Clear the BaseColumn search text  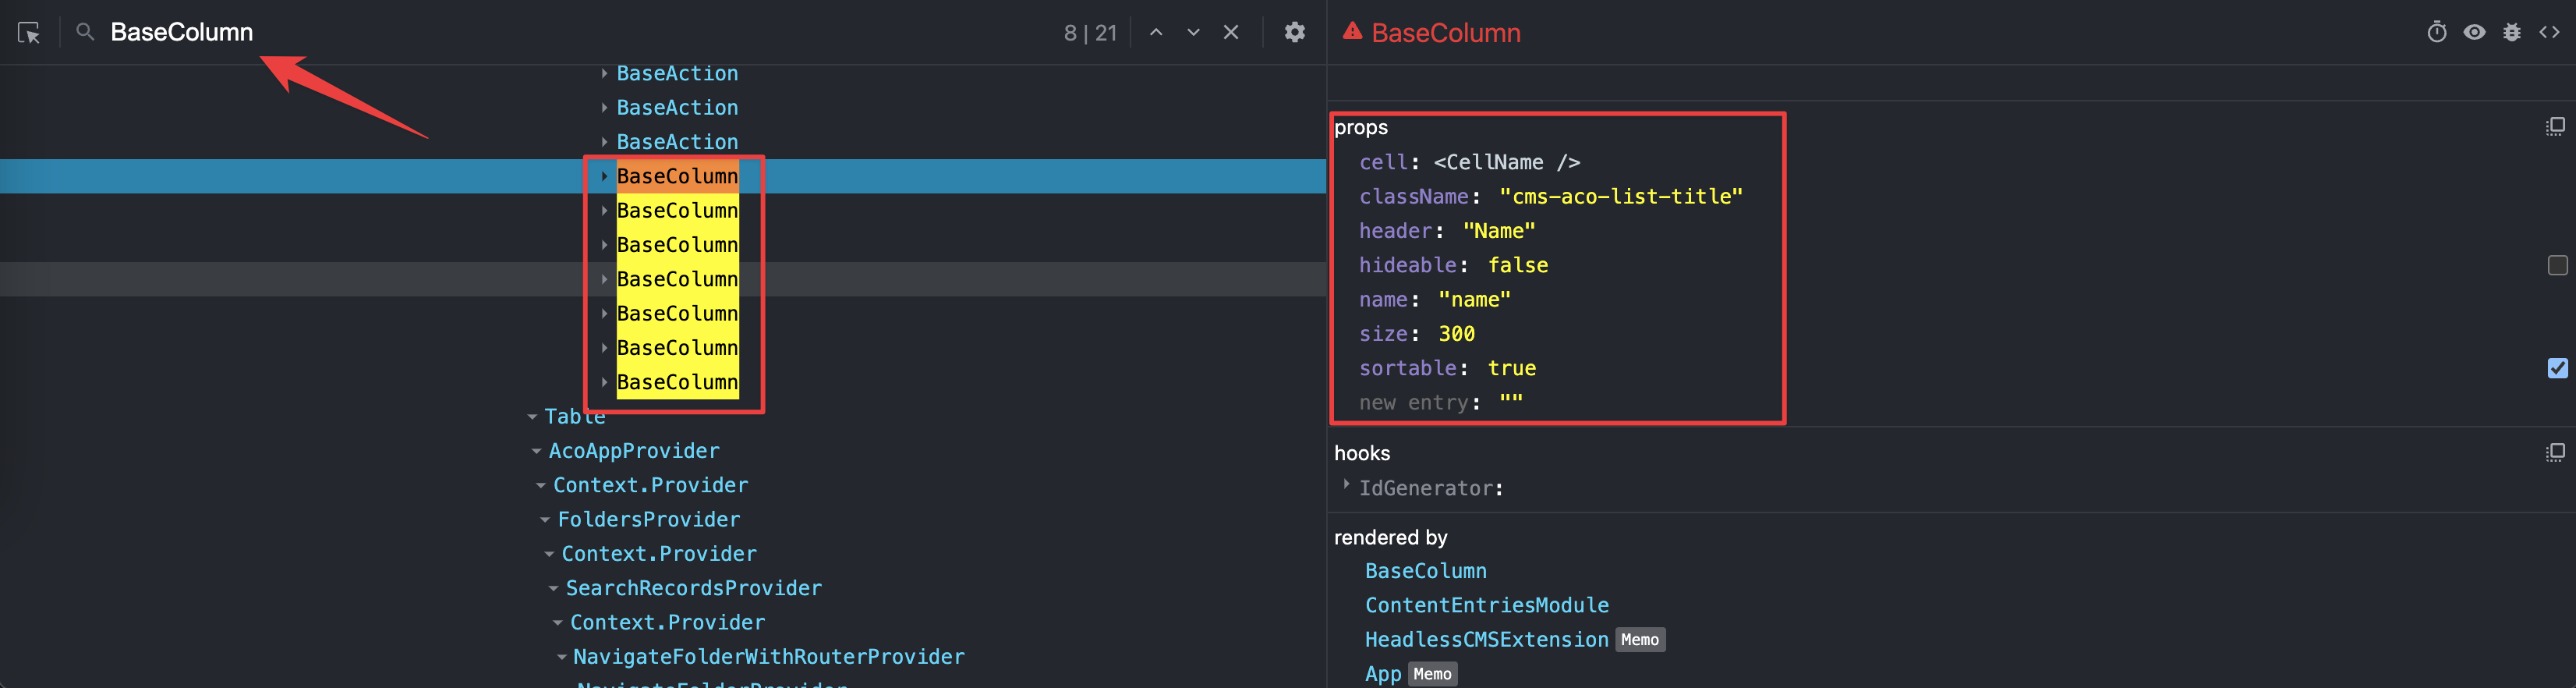point(1231,33)
